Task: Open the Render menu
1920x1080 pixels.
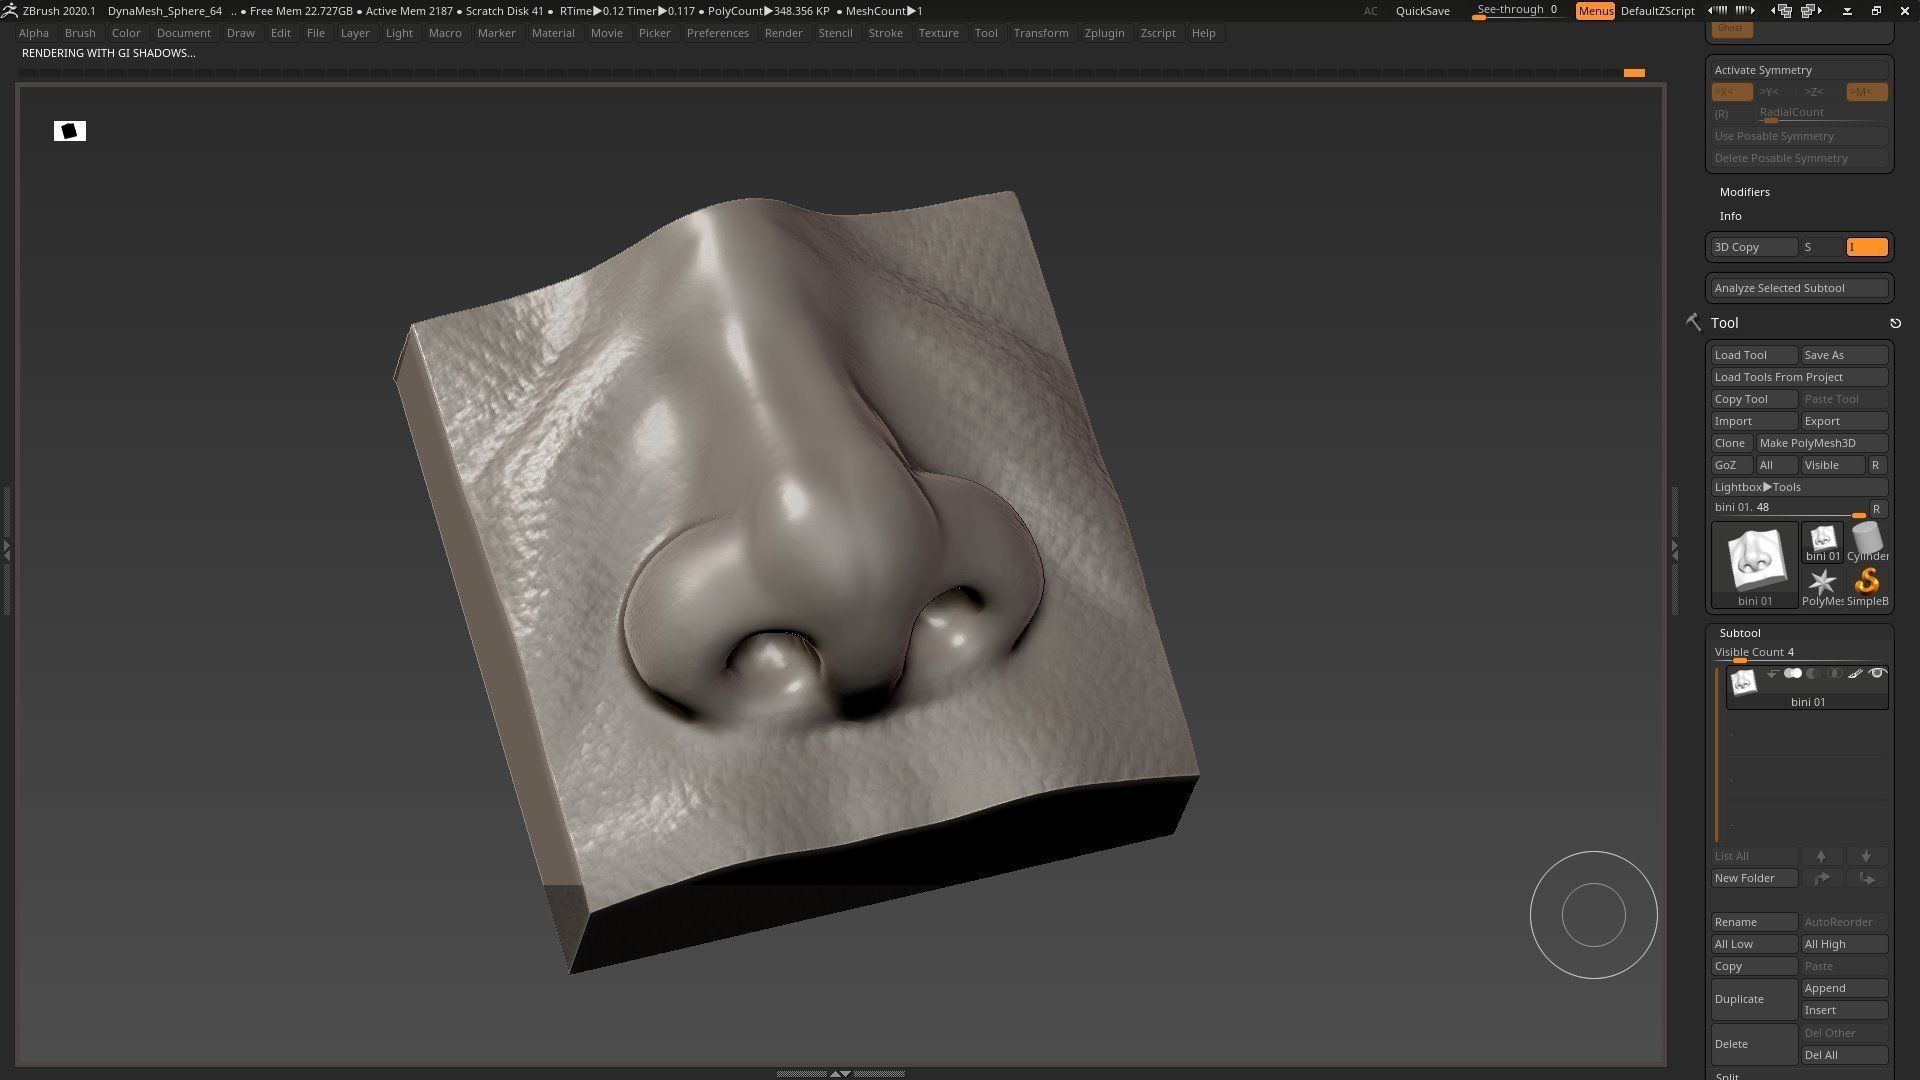Action: (783, 33)
